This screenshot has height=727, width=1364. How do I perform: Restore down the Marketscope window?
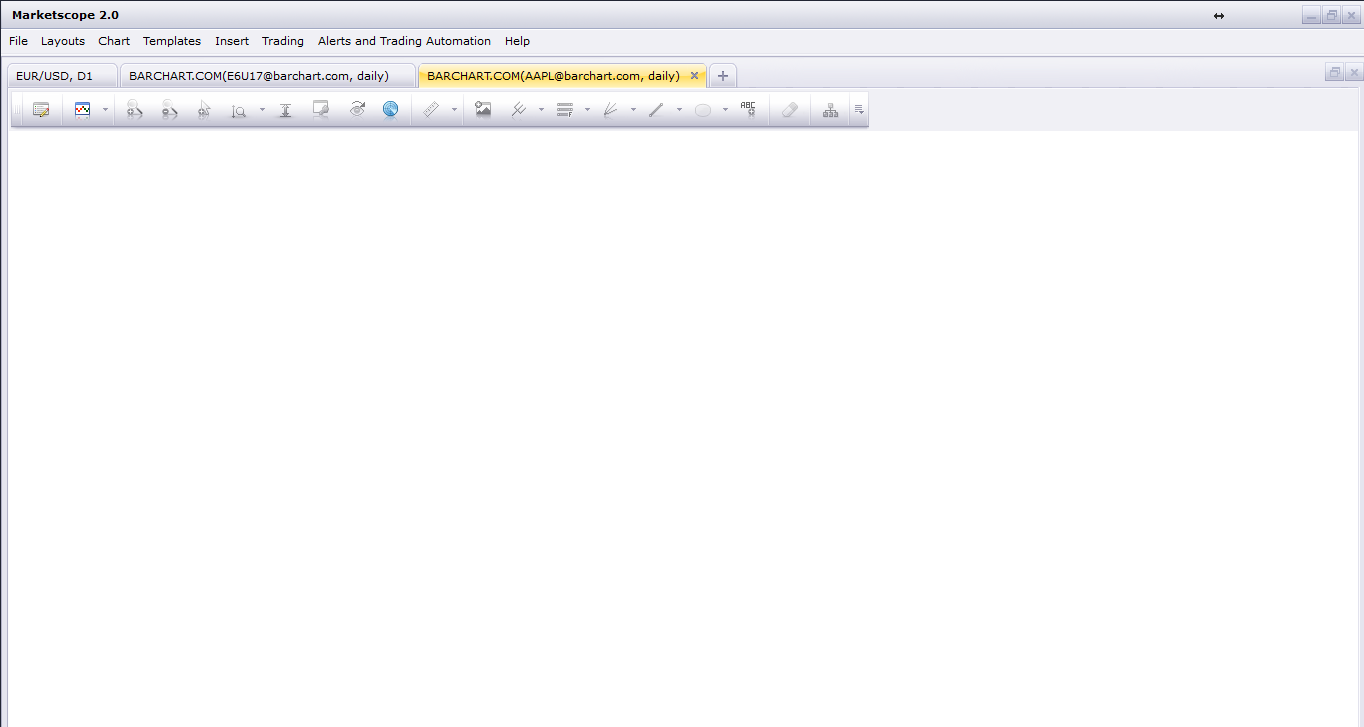[1331, 15]
